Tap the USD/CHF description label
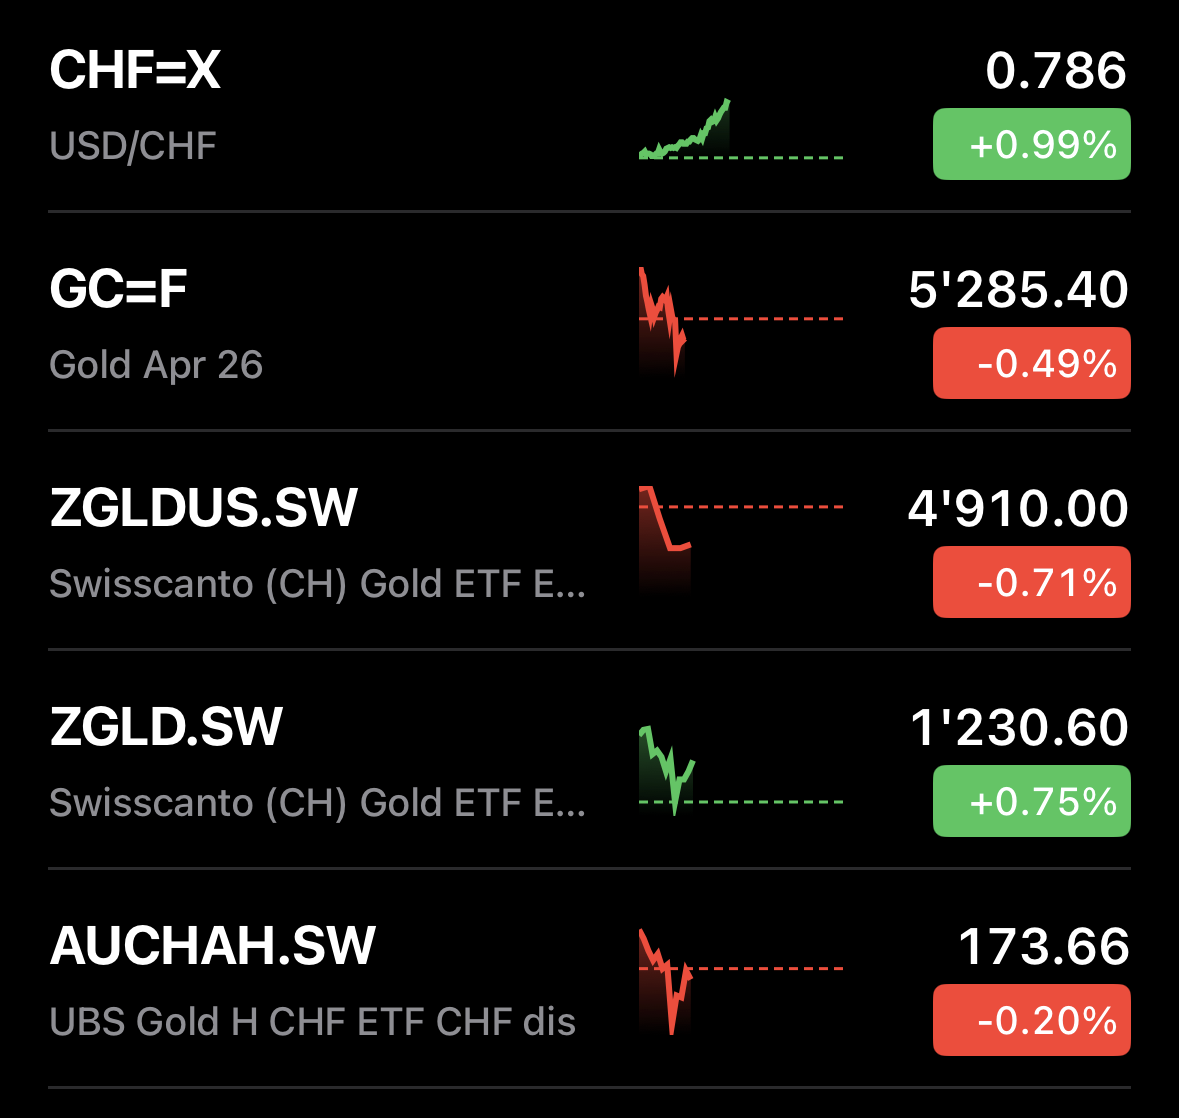Screen dimensions: 1179x1118 tap(133, 146)
